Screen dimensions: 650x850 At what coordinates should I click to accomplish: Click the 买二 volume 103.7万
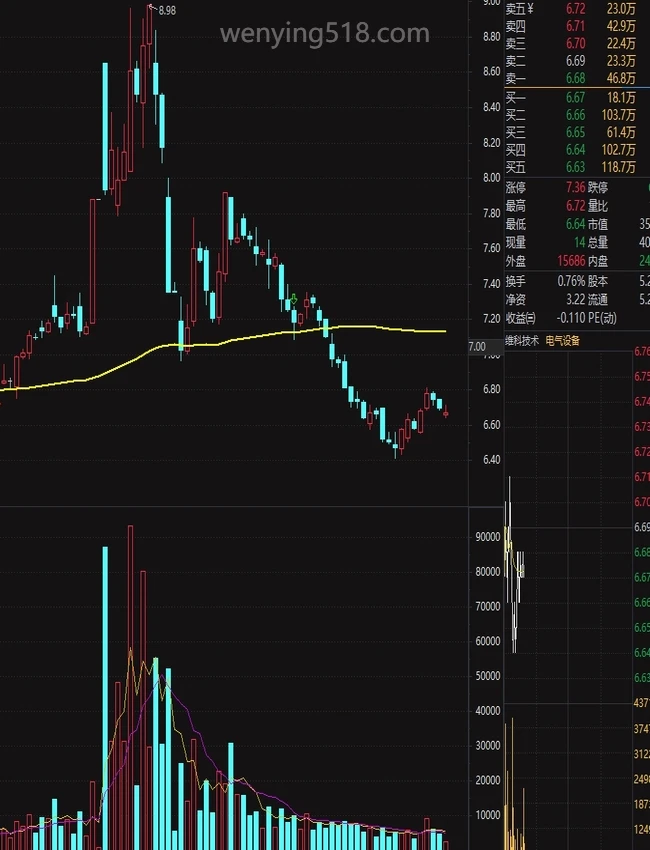(620, 114)
